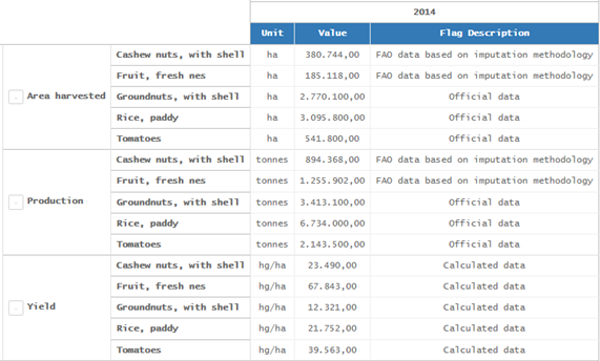Click the Unit column header
This screenshot has width=600, height=361.
coord(272,33)
